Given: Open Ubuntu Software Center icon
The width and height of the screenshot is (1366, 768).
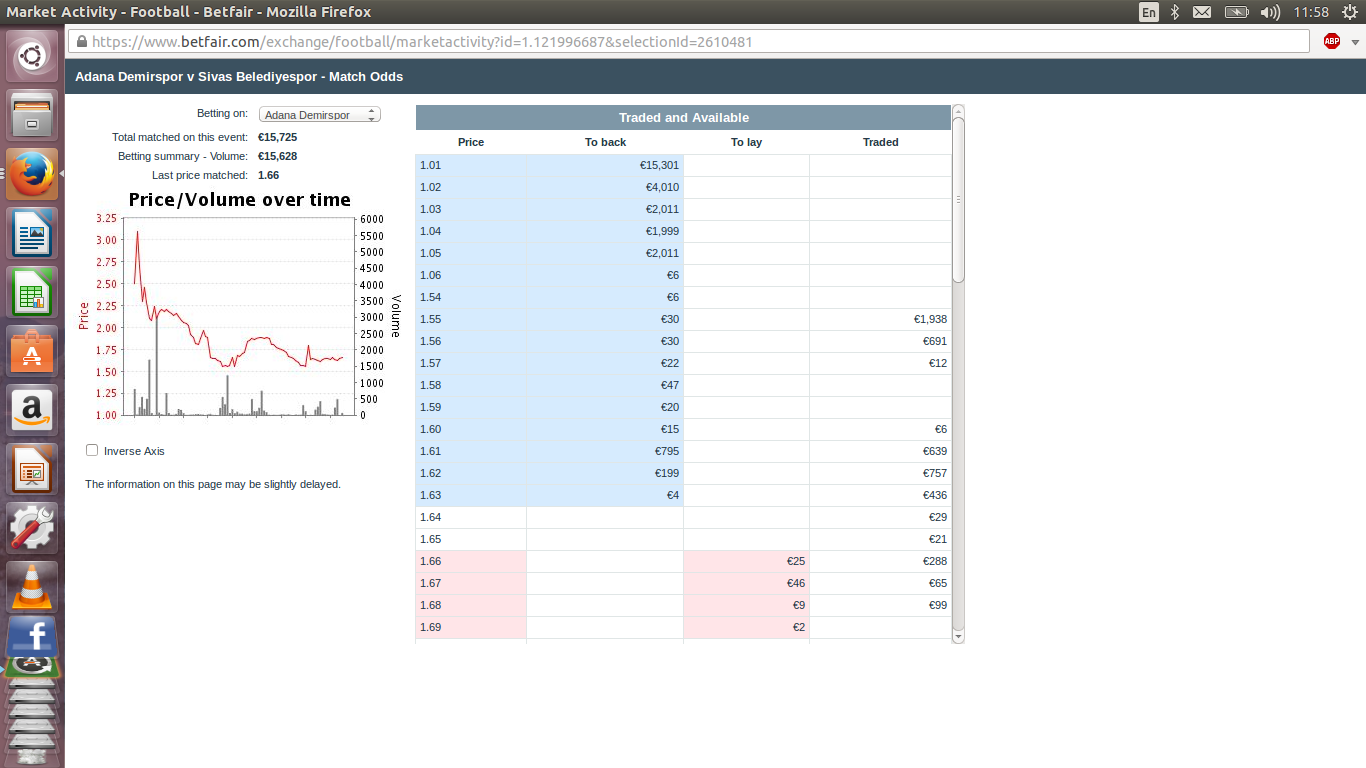Looking at the screenshot, I should tap(33, 350).
